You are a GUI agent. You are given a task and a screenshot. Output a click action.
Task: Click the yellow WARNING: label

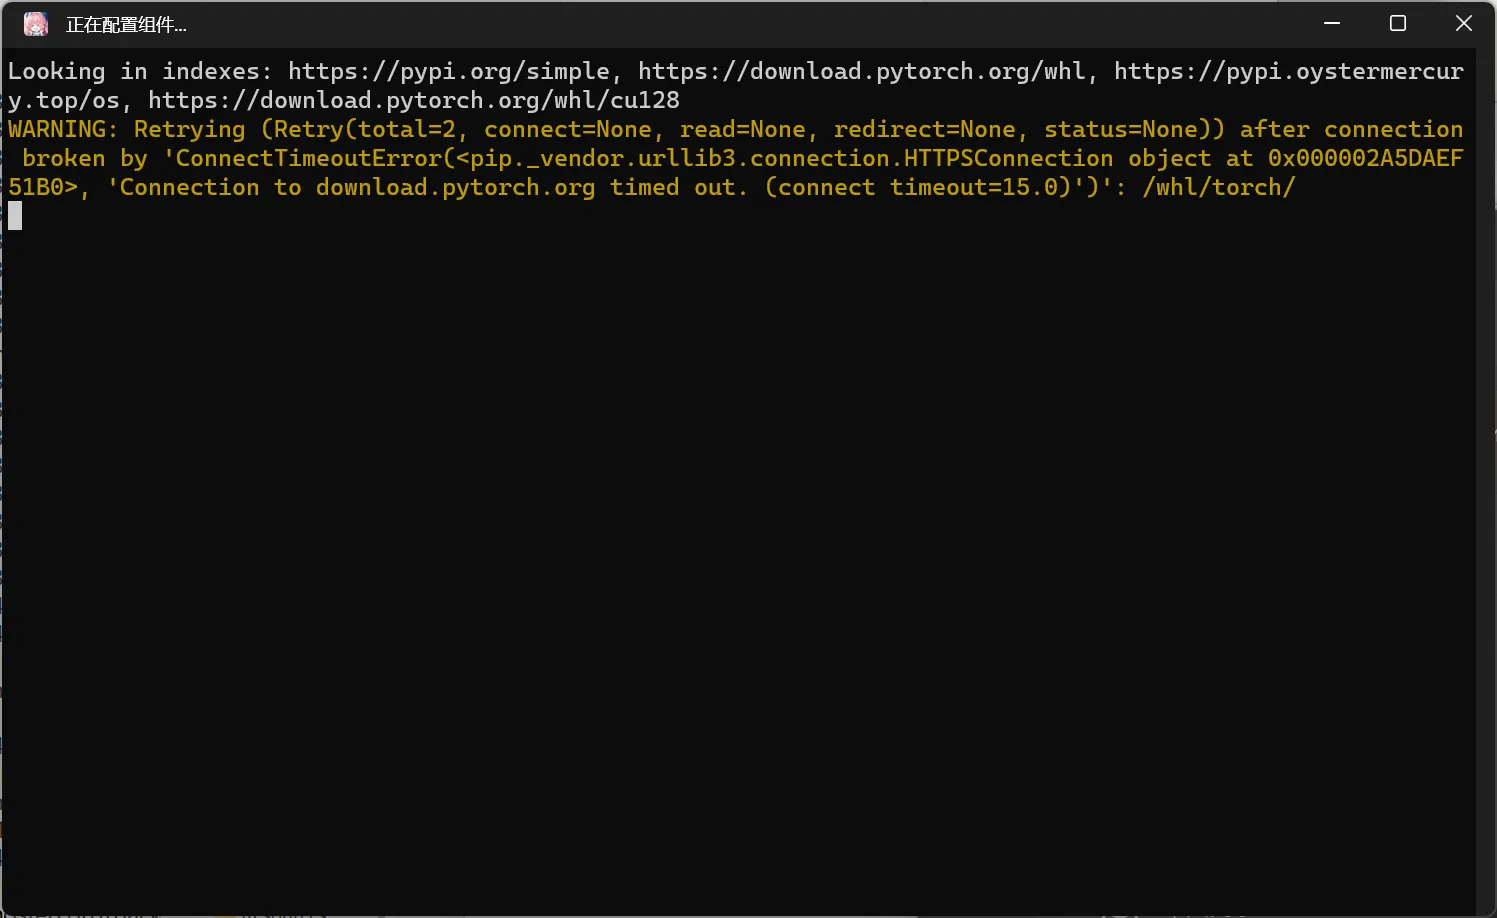63,129
